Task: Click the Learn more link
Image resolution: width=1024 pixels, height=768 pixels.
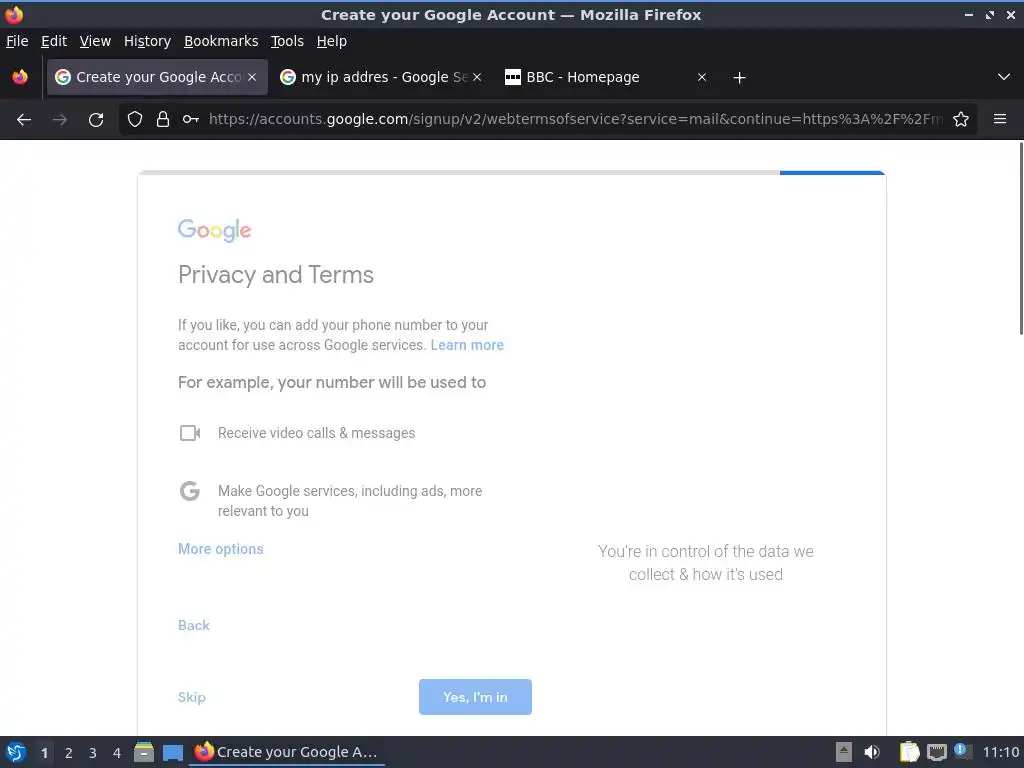Action: click(467, 345)
